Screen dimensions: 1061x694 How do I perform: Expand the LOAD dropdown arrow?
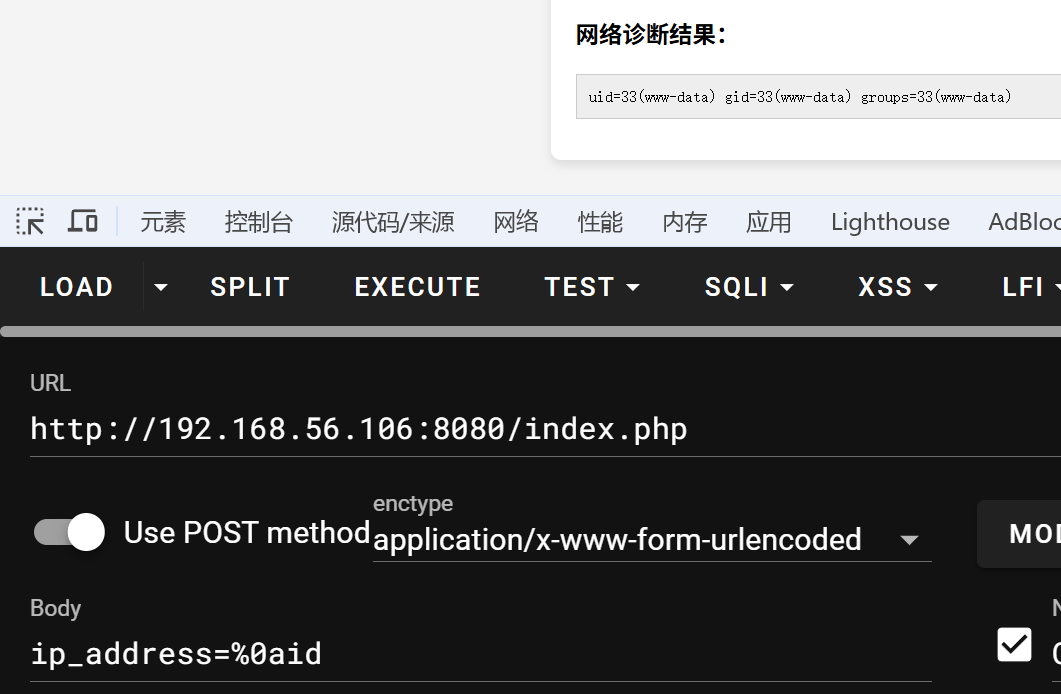(160, 288)
